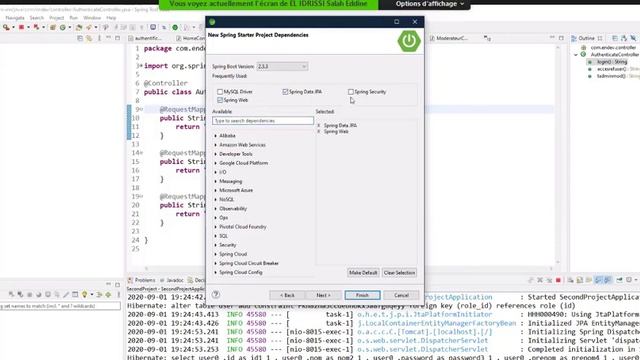Minimize the Eclipse editor area
Screen dimensions: 640x360
coord(552,38)
